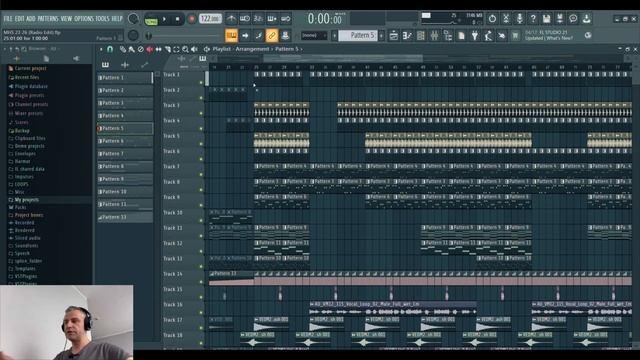Click the playback speaker tool in playlist
Screen dimensions: 640x360
pyautogui.click(x=194, y=49)
